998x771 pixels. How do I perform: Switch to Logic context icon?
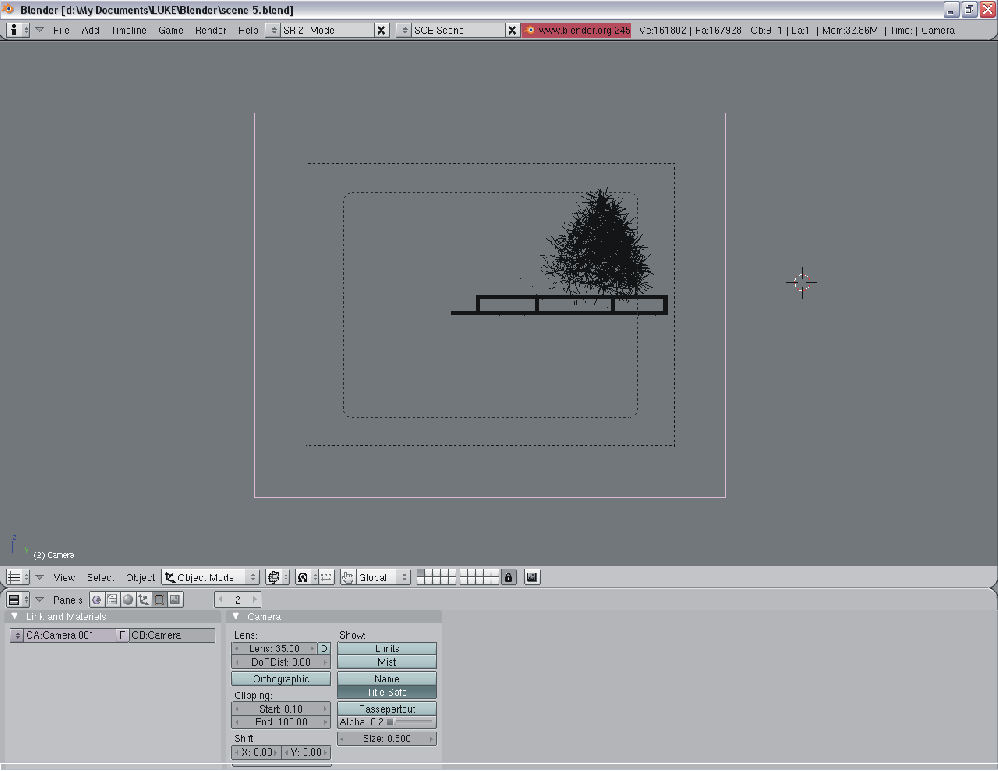(x=97, y=600)
